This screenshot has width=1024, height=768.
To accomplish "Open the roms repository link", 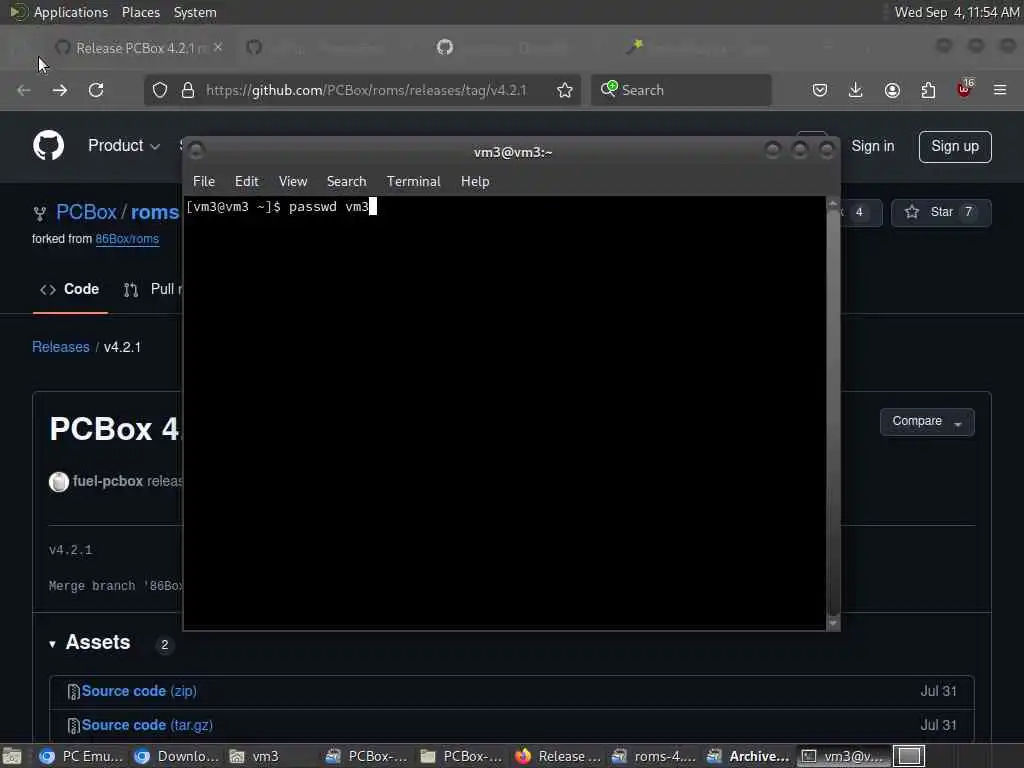I will pyautogui.click(x=155, y=212).
